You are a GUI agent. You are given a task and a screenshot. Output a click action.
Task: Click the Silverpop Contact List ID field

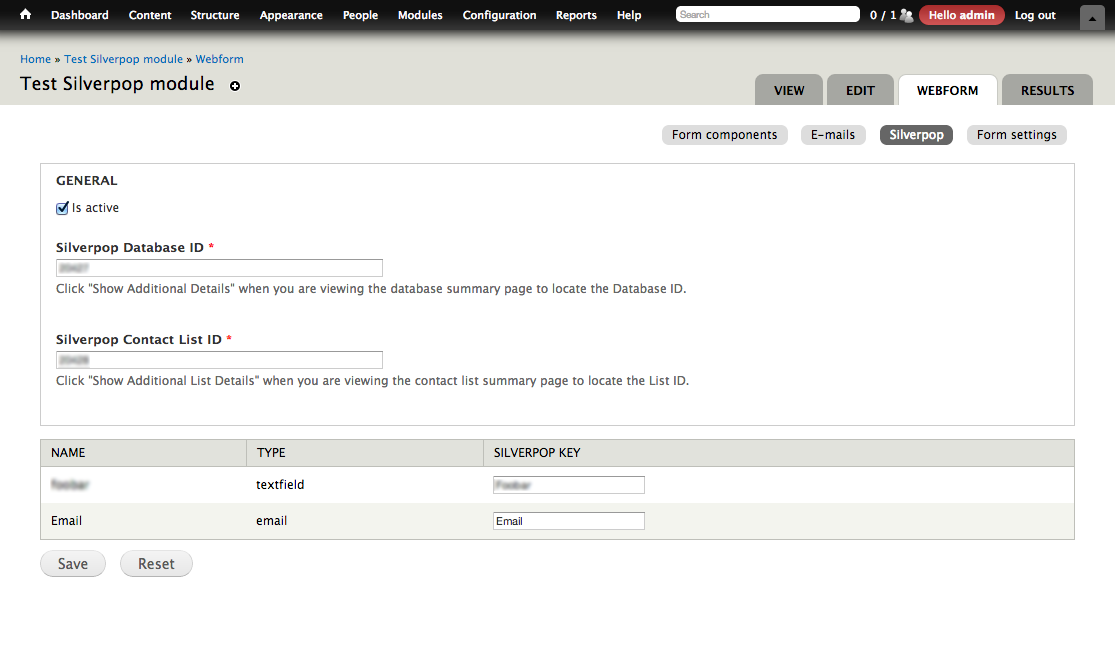[219, 360]
